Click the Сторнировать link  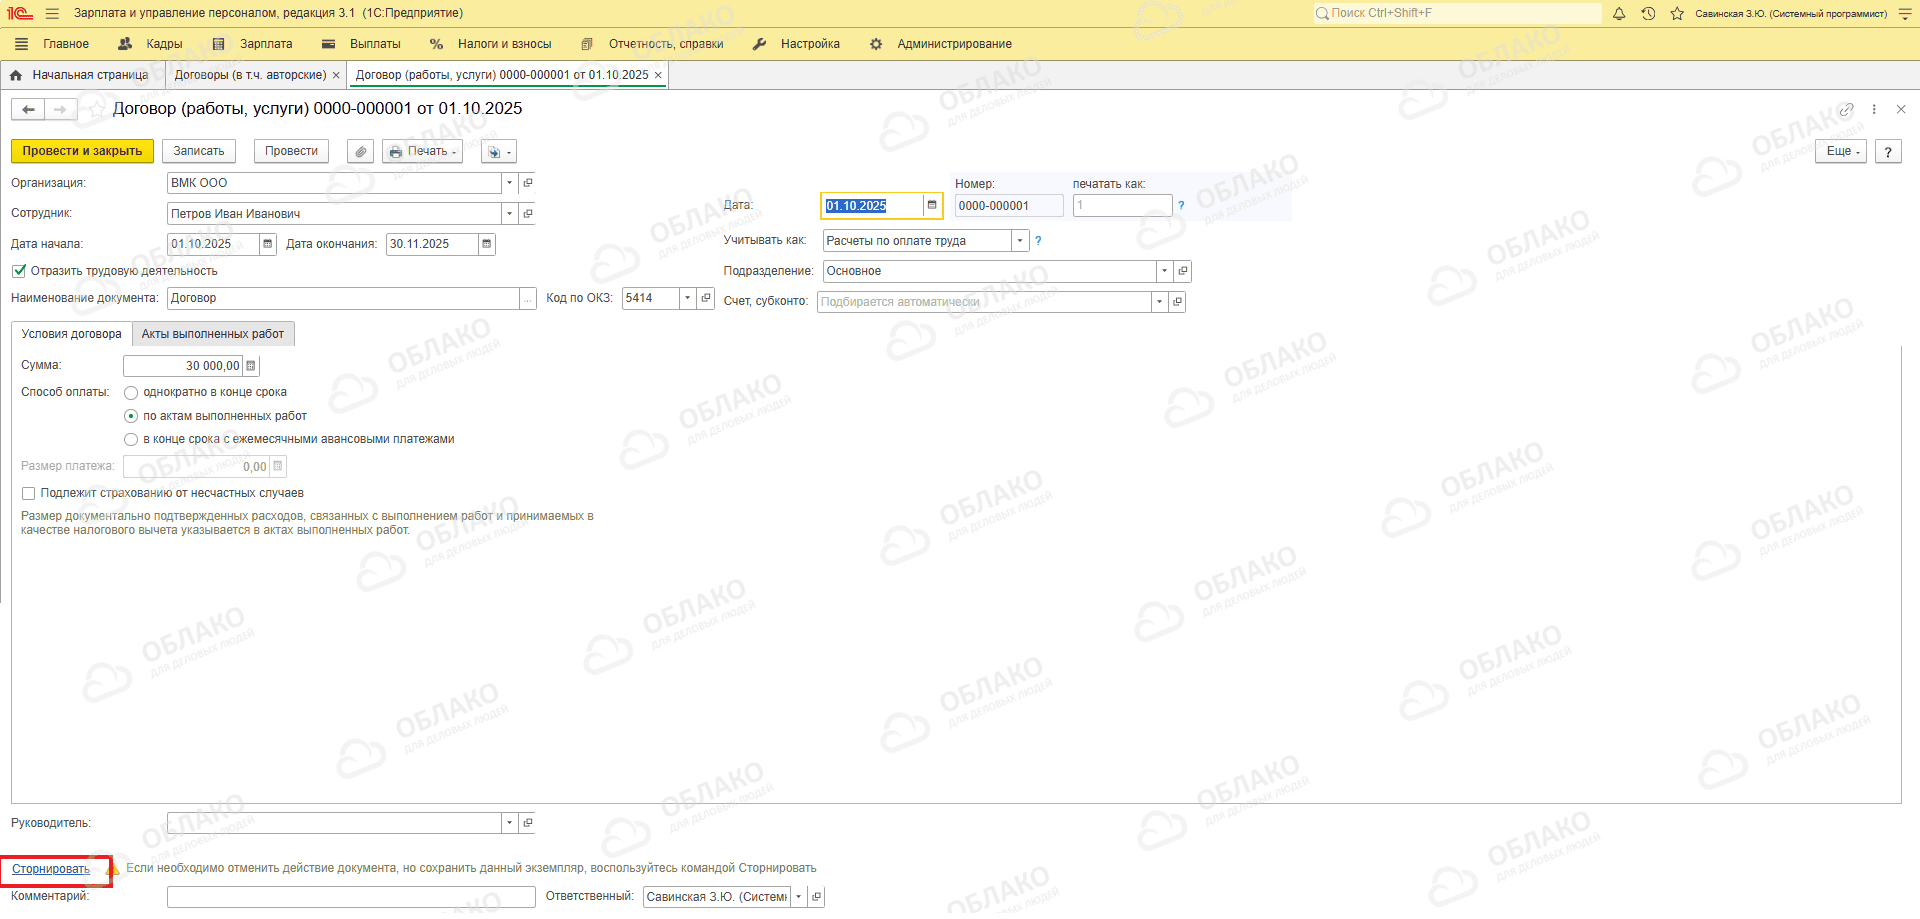click(x=51, y=869)
